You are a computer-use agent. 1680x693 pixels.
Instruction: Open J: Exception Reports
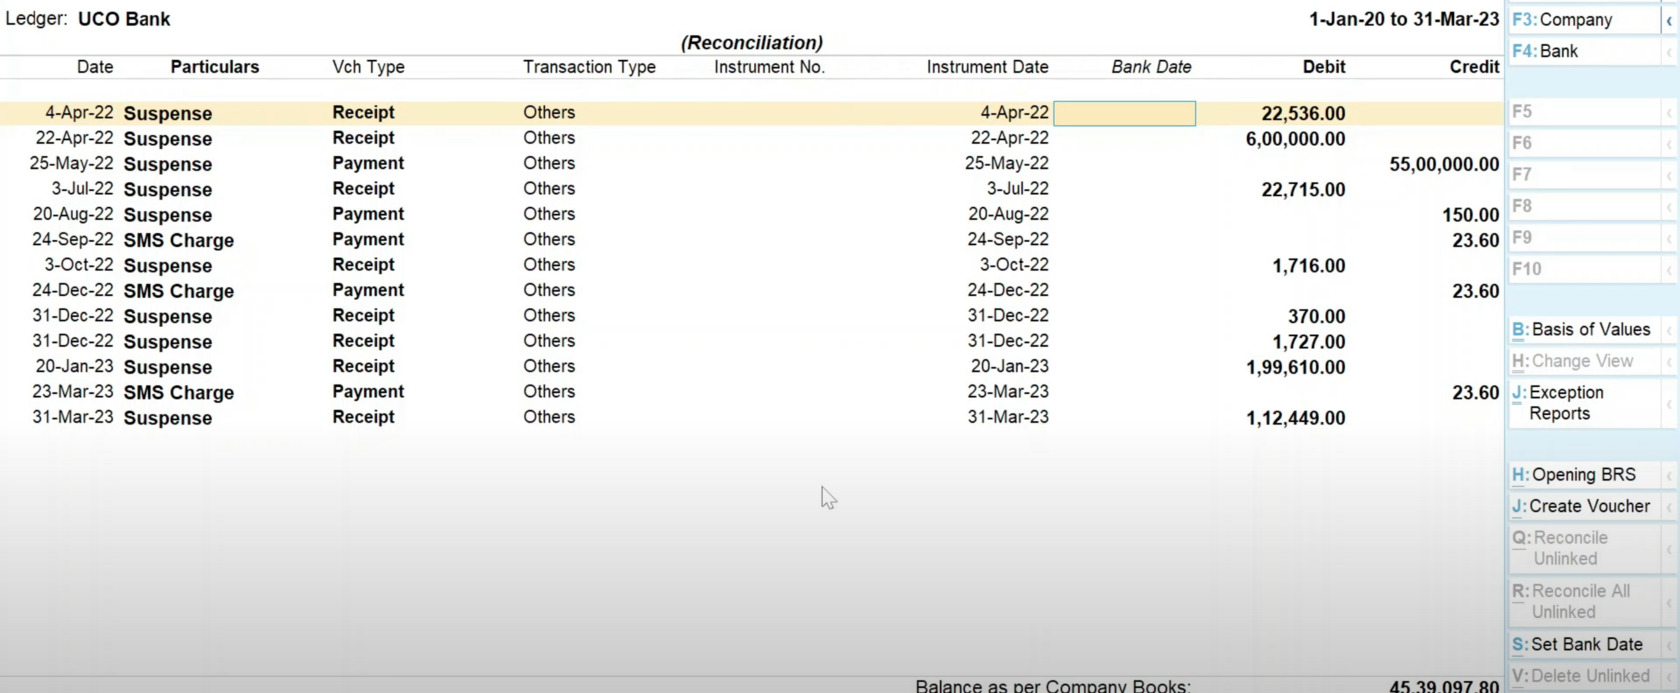(1584, 403)
